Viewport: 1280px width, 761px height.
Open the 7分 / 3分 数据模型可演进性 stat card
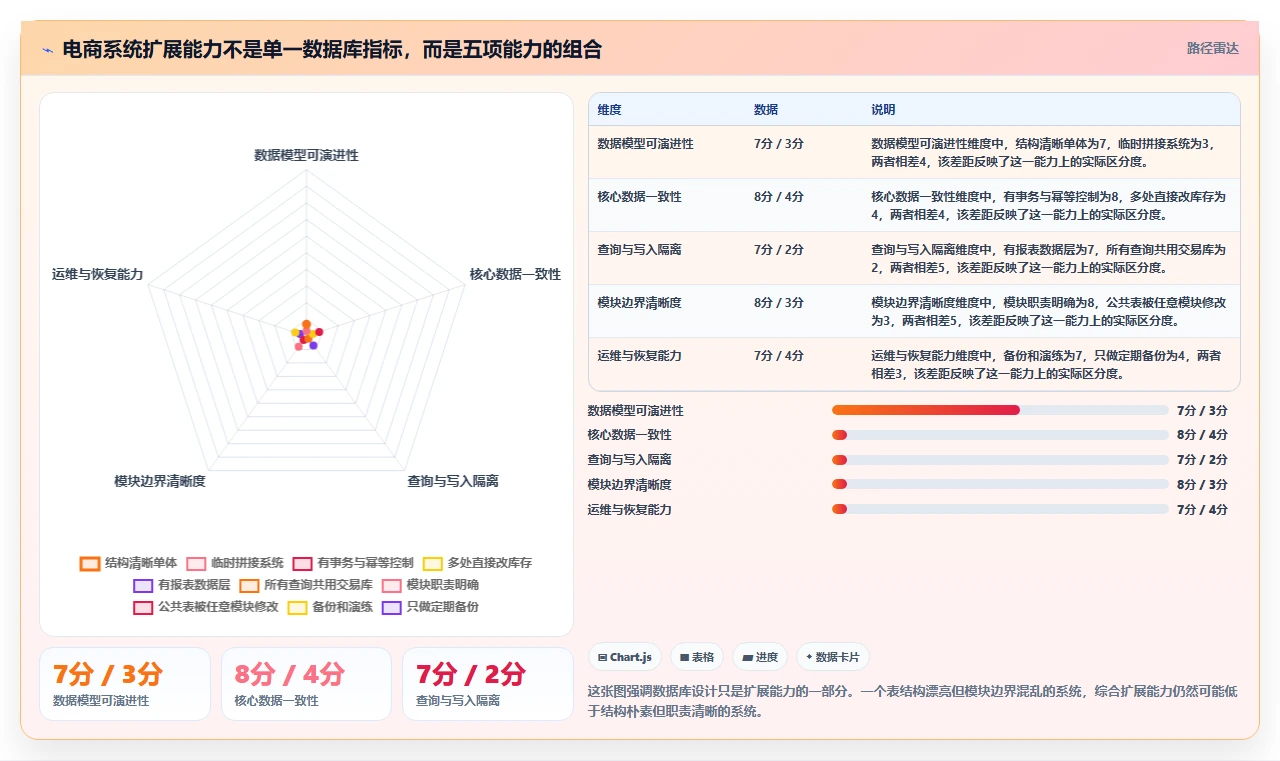tap(125, 684)
